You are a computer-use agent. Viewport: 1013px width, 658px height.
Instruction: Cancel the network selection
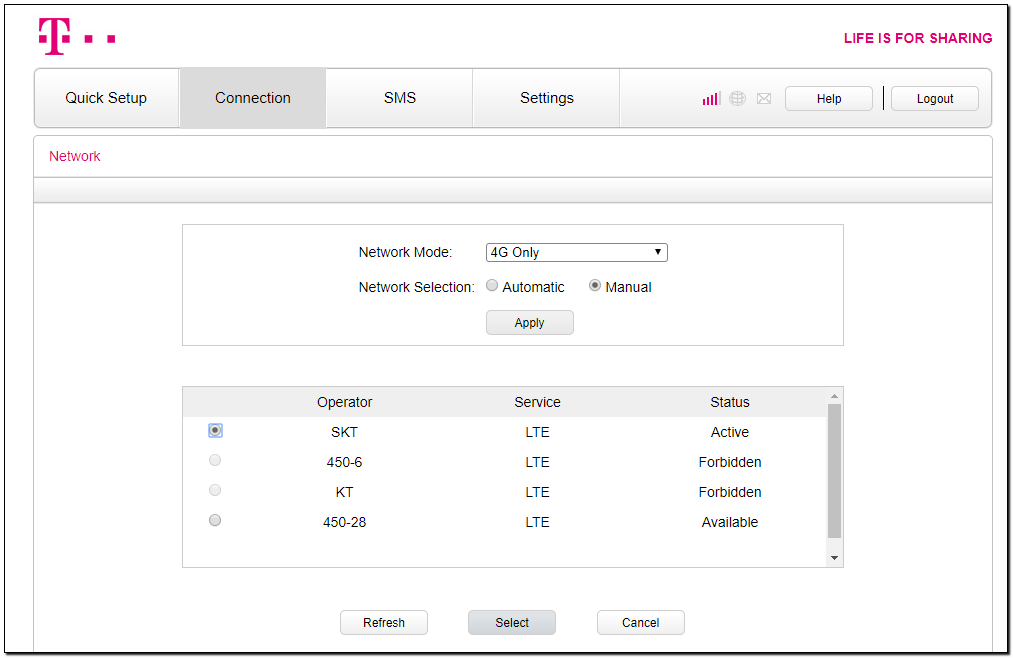(x=640, y=622)
